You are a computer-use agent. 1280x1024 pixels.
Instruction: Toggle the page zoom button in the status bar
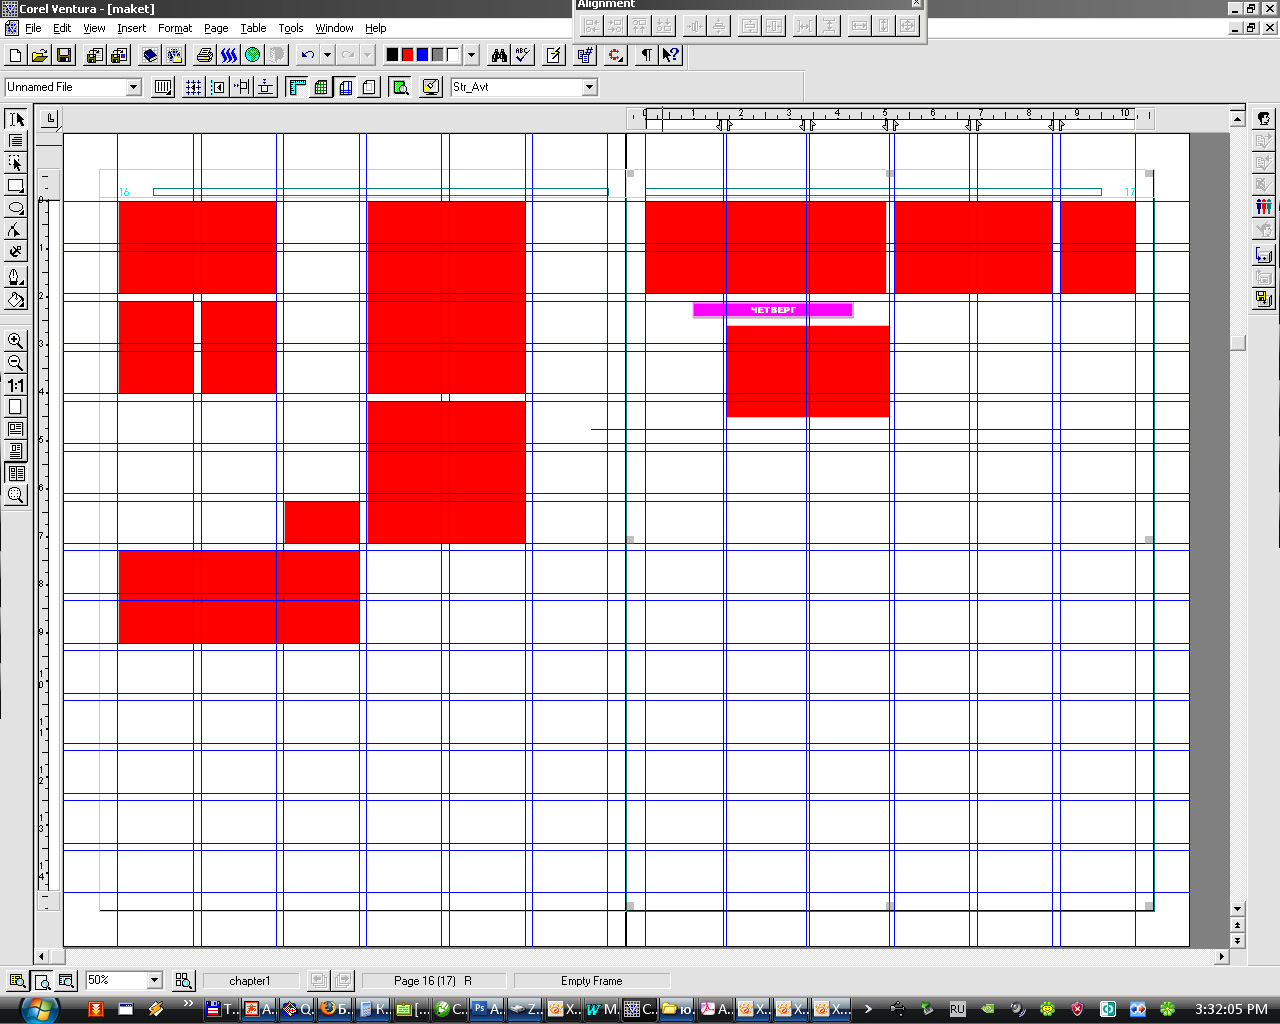42,981
